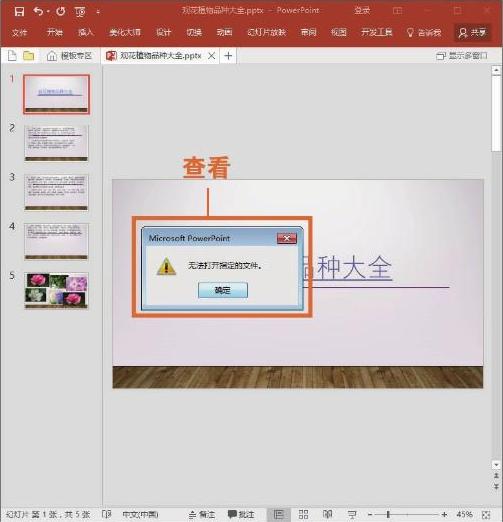This screenshot has height=522, width=503.
Task: Click the slide count status 幻灯片 第1张，共5张
Action: pos(48,514)
